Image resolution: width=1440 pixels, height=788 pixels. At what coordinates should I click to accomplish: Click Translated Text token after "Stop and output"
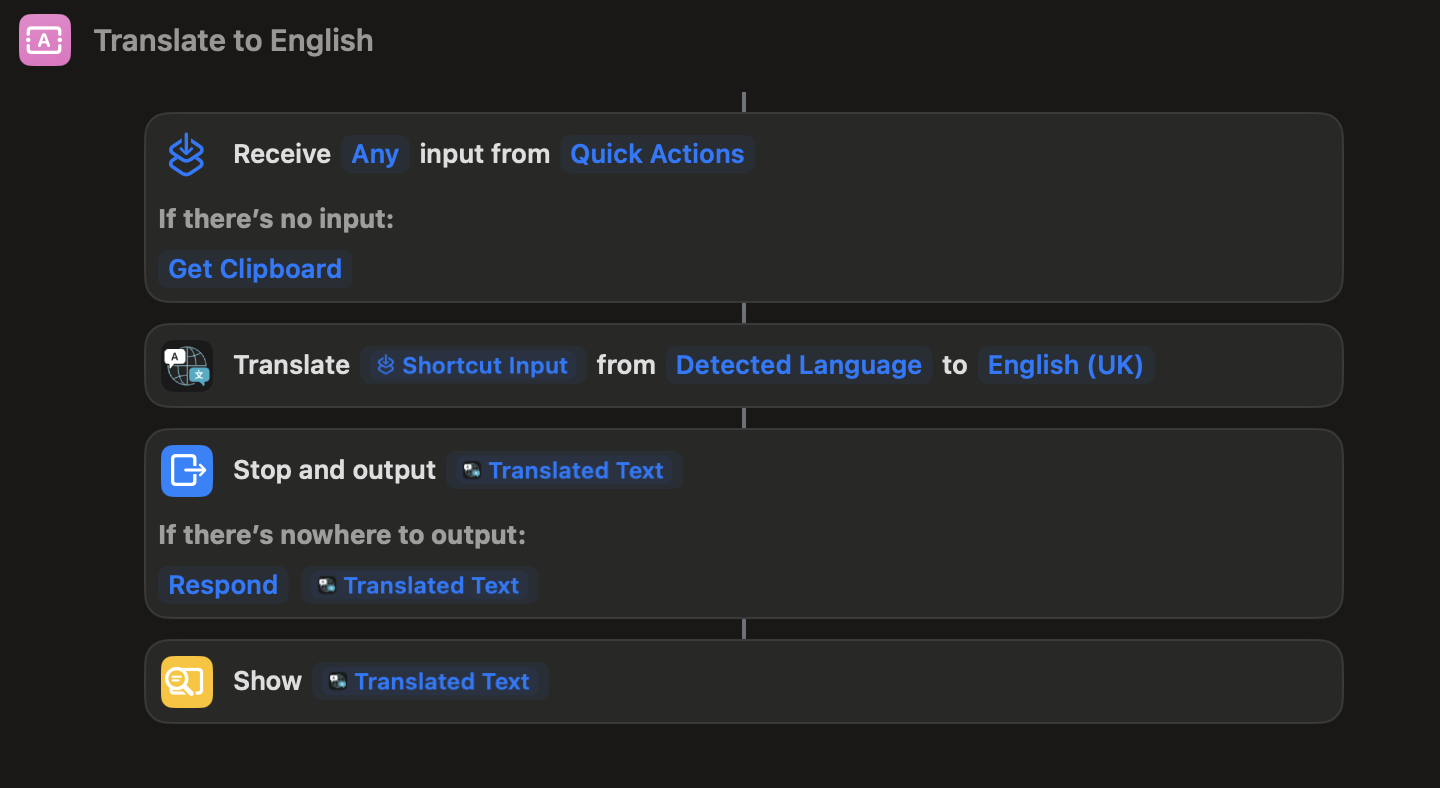564,471
